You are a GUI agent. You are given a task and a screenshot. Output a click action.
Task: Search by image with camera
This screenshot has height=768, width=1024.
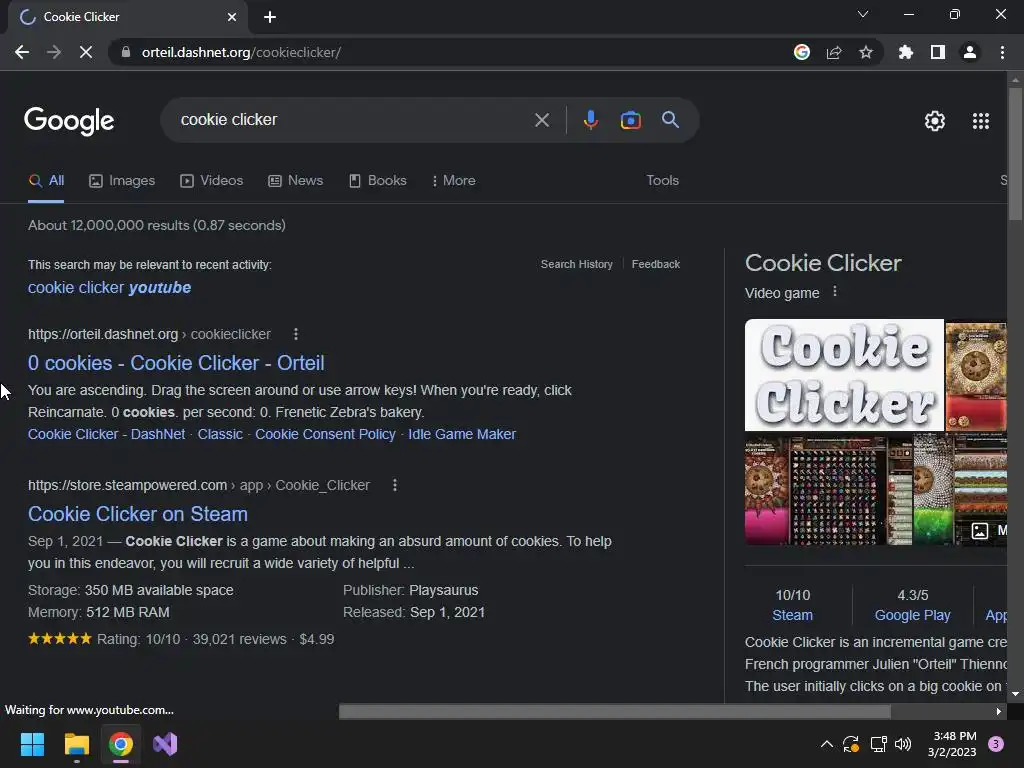pos(630,120)
